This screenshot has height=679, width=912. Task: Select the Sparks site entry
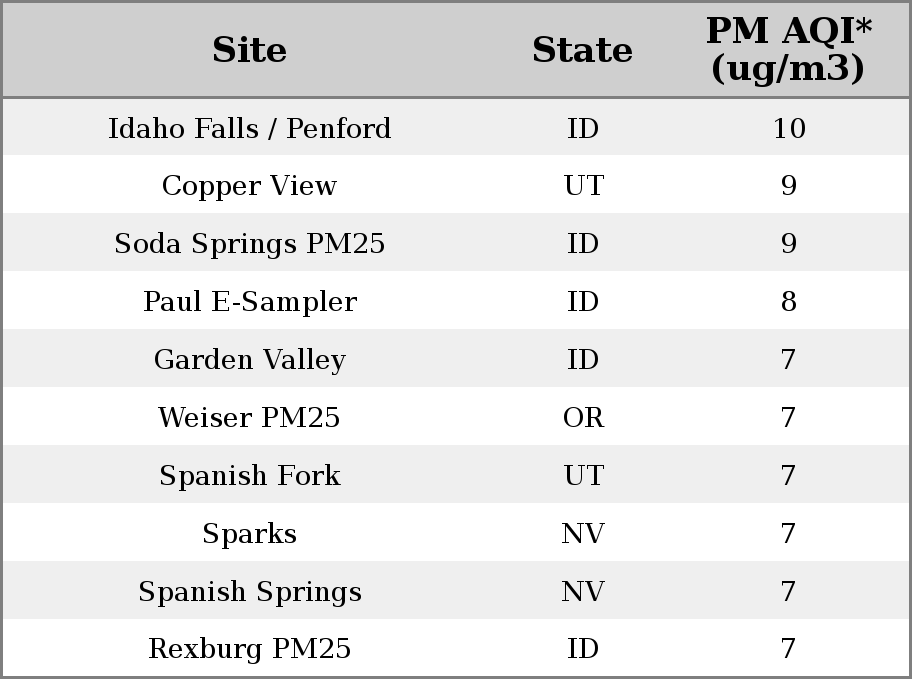click(250, 534)
